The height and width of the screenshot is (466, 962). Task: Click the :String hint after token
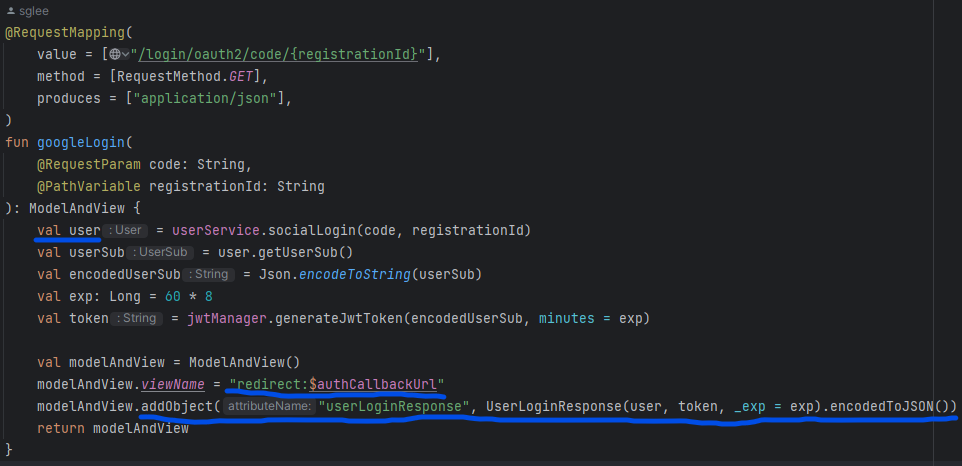click(136, 319)
